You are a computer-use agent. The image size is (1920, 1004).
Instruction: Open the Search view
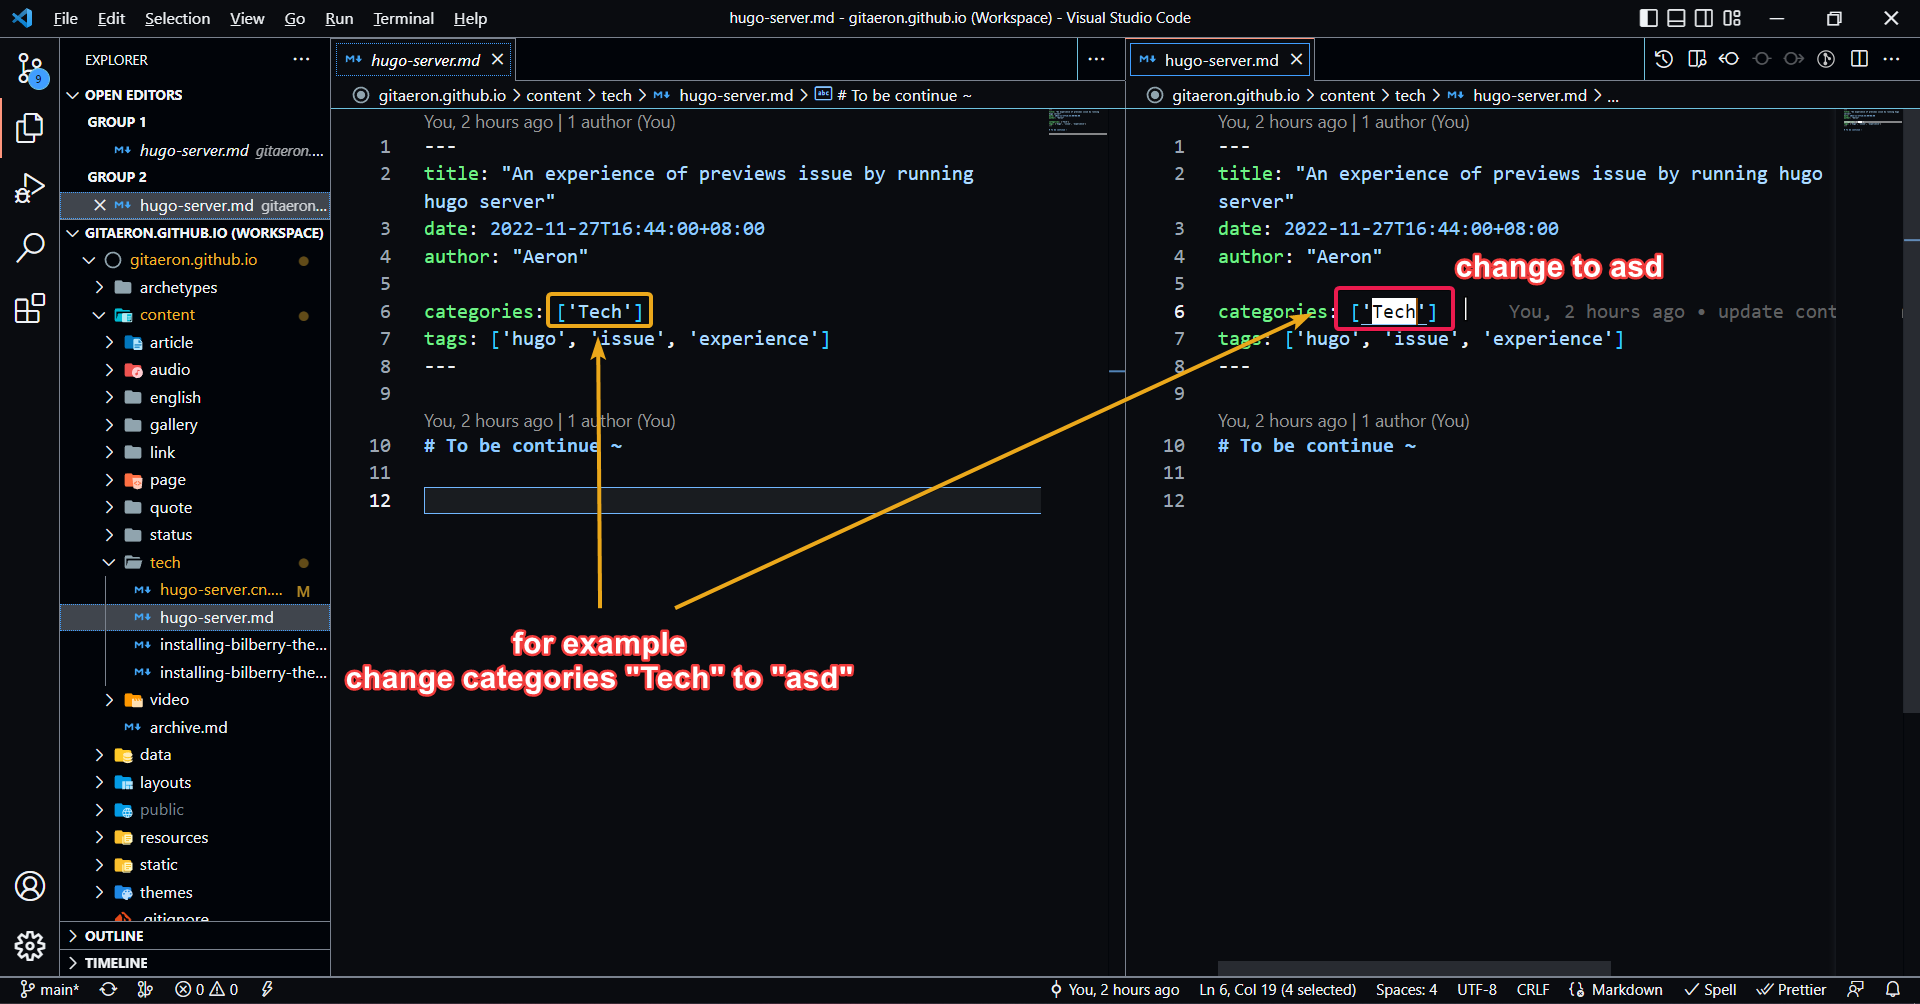(30, 247)
